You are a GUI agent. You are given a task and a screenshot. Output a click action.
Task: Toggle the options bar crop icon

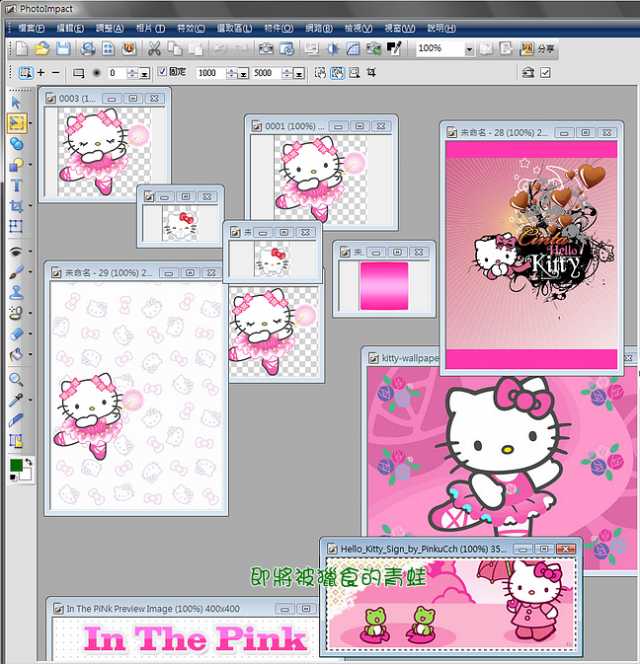coord(372,73)
